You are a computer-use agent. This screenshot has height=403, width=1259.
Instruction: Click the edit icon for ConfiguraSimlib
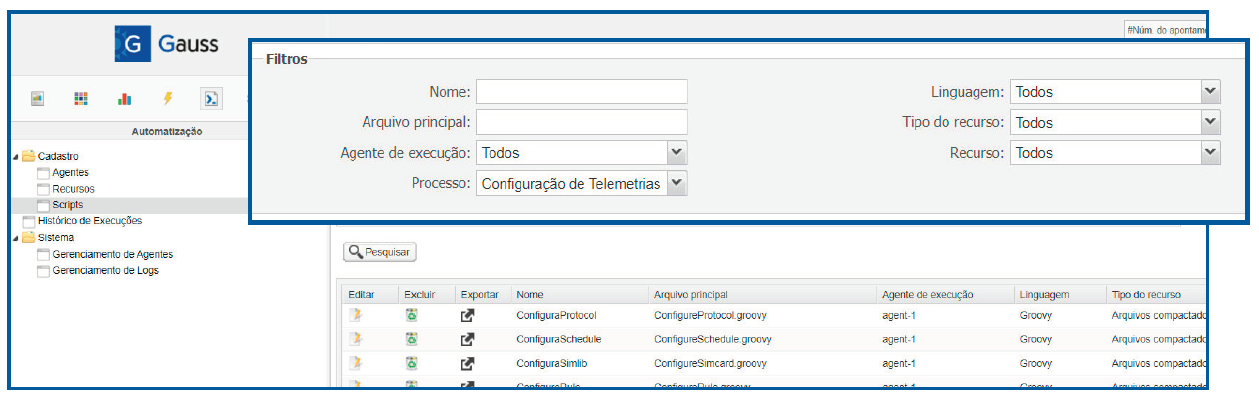point(355,363)
